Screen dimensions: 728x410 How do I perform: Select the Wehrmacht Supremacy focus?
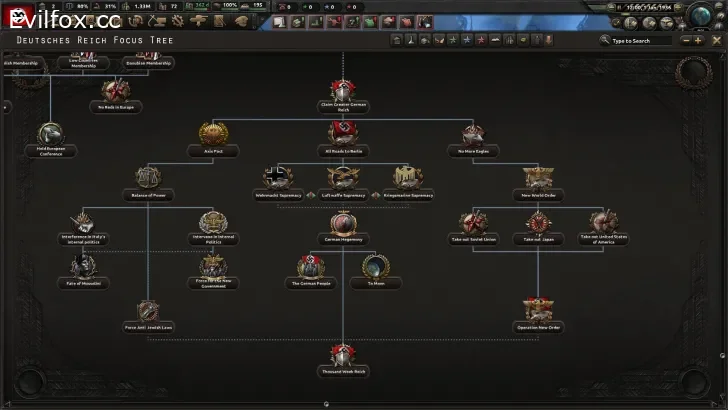click(x=277, y=179)
